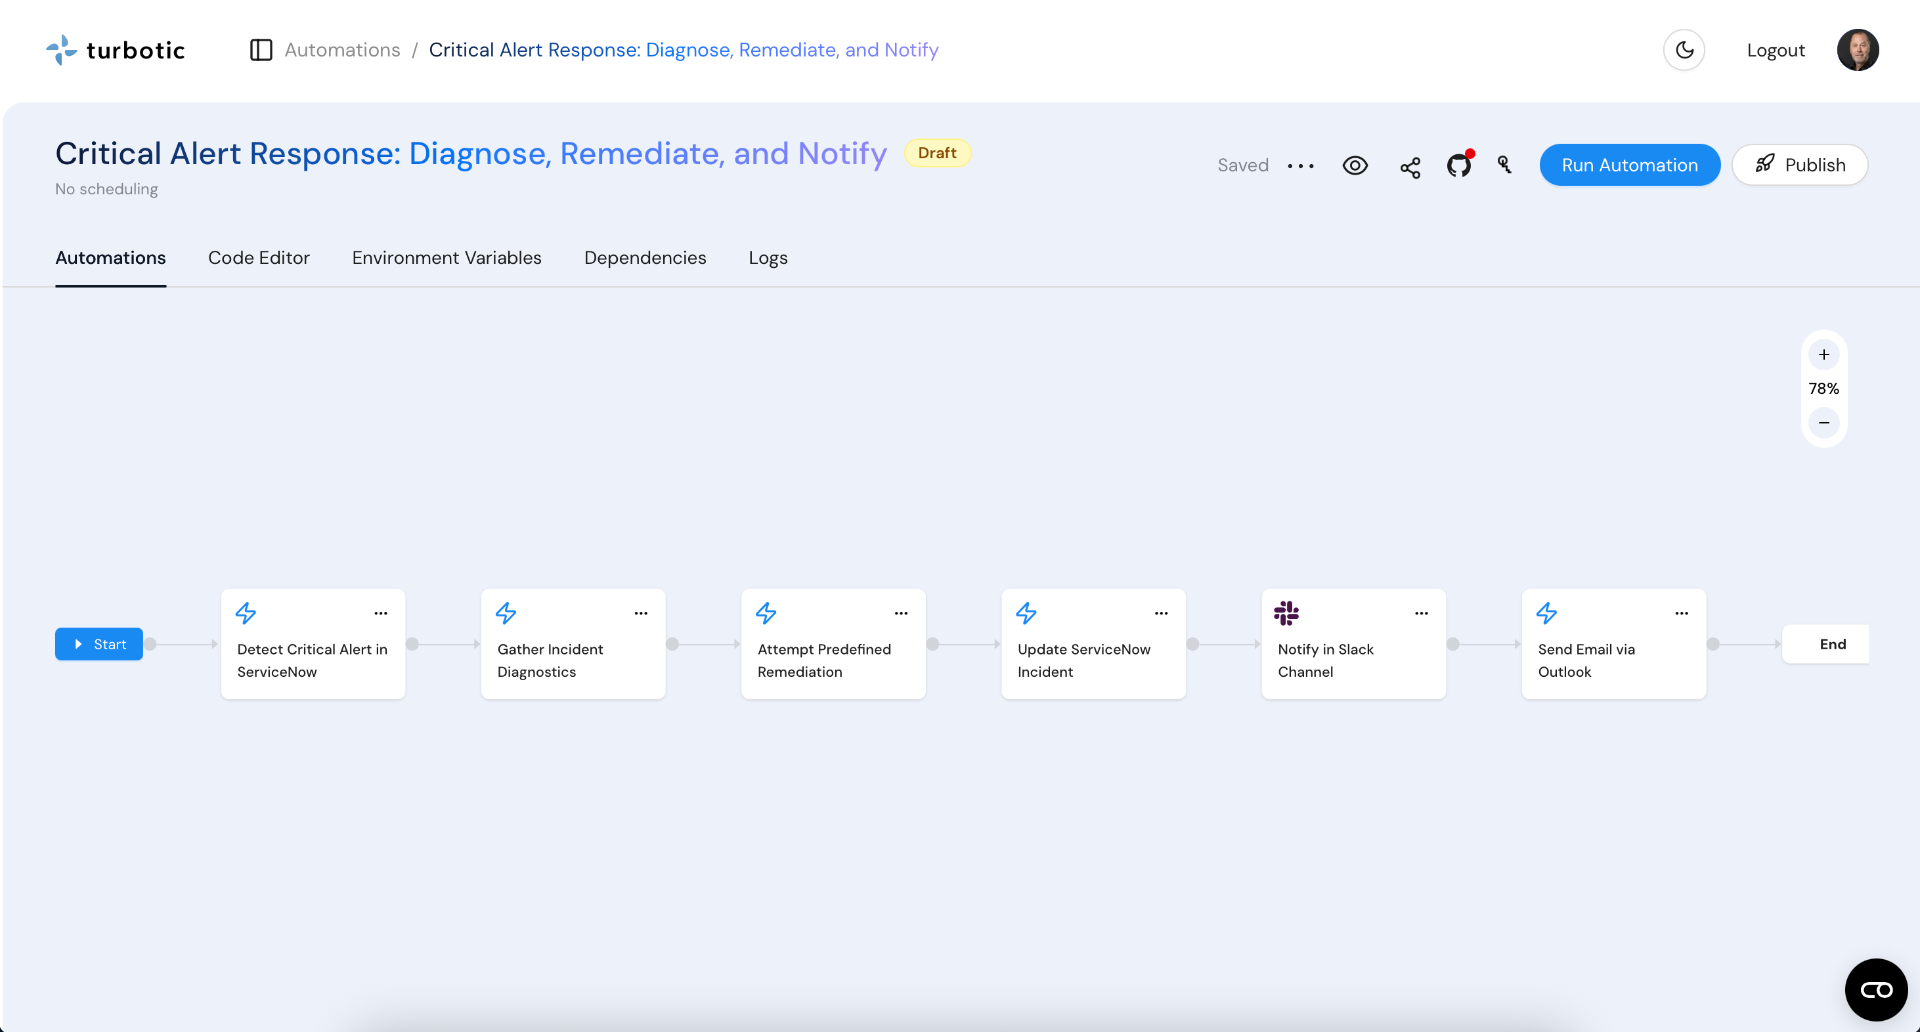Click output connector dot of Gather Incident Diagnostics node
This screenshot has height=1032, width=1920.
tap(673, 644)
